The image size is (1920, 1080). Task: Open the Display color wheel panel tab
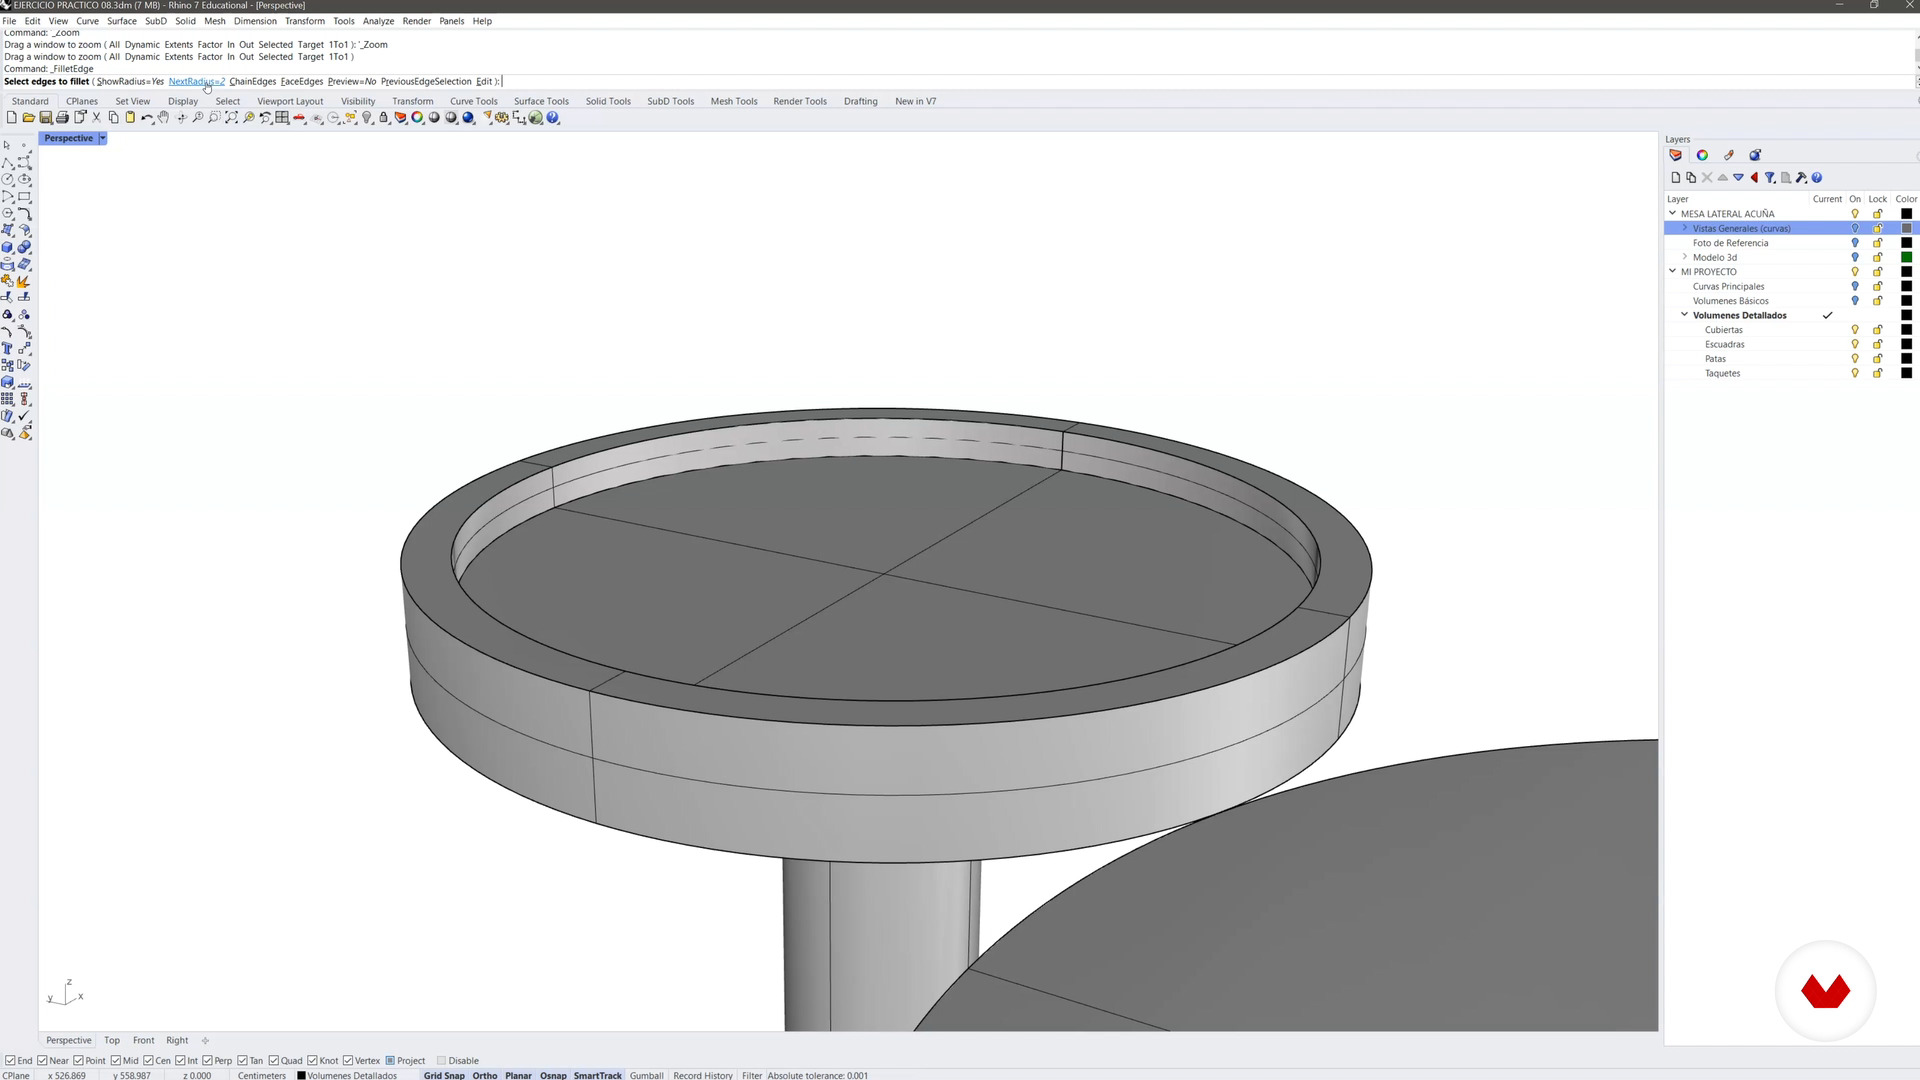point(1702,155)
